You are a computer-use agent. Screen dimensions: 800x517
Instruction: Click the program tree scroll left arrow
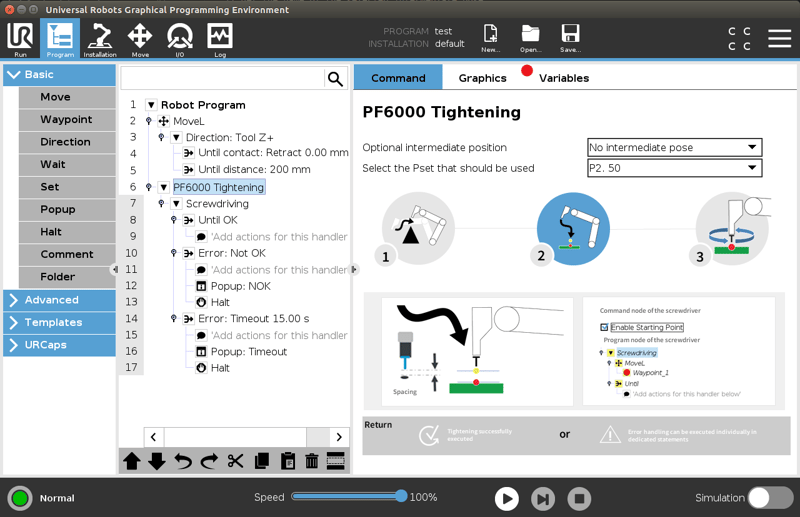pyautogui.click(x=154, y=437)
